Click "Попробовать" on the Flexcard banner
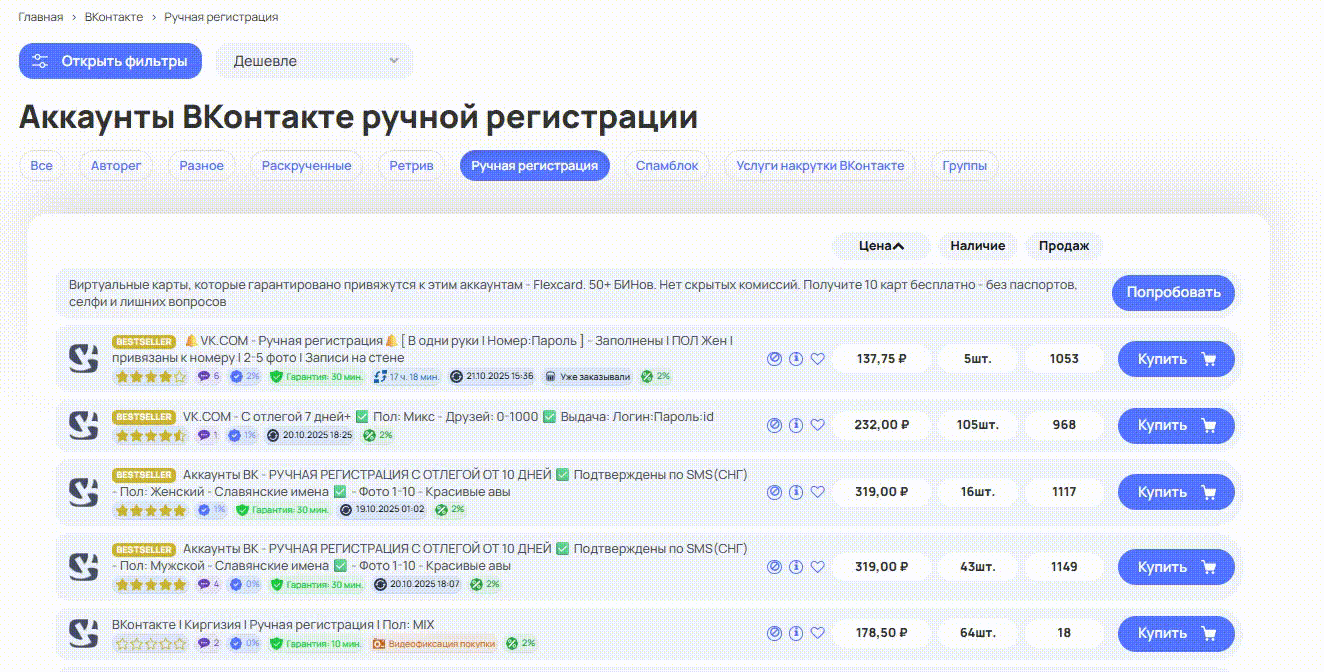Image resolution: width=1324 pixels, height=672 pixels. pos(1172,293)
